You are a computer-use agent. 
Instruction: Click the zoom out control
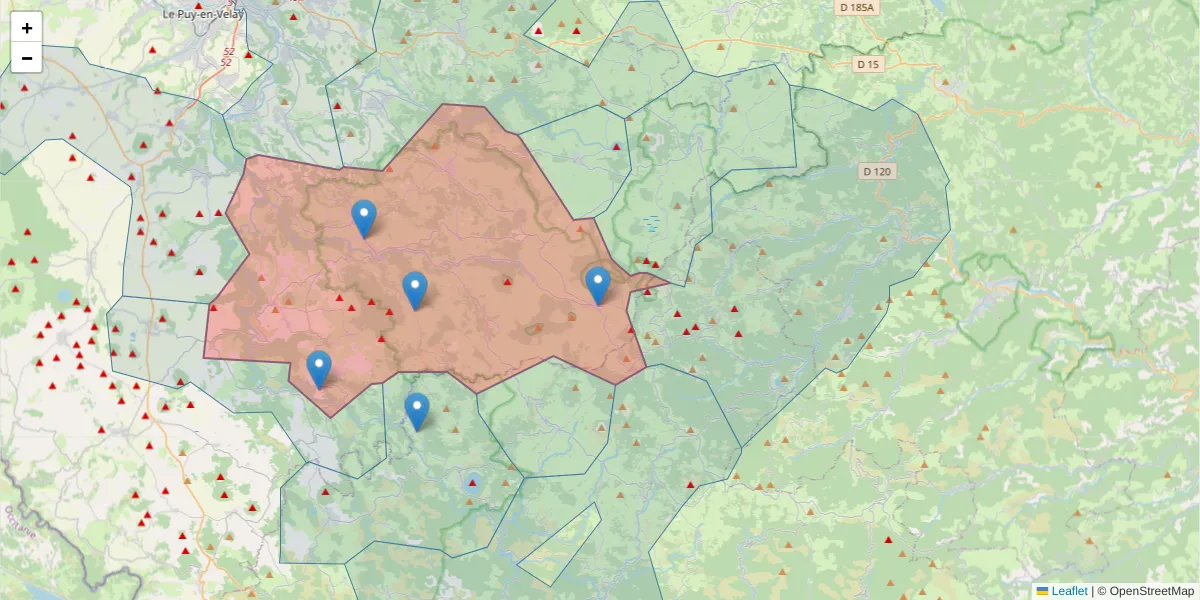click(26, 57)
